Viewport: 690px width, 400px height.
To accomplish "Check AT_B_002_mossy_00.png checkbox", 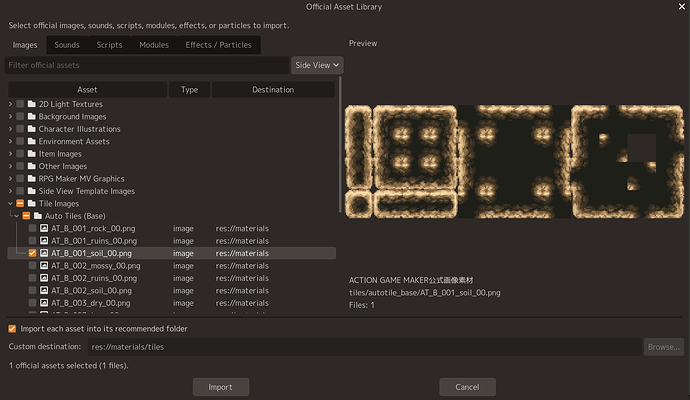I will point(32,265).
